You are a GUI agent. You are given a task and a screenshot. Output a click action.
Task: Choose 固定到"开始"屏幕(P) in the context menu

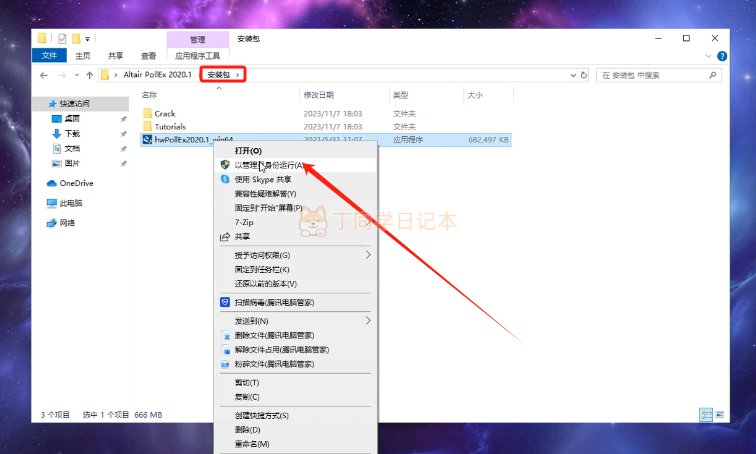[295, 208]
